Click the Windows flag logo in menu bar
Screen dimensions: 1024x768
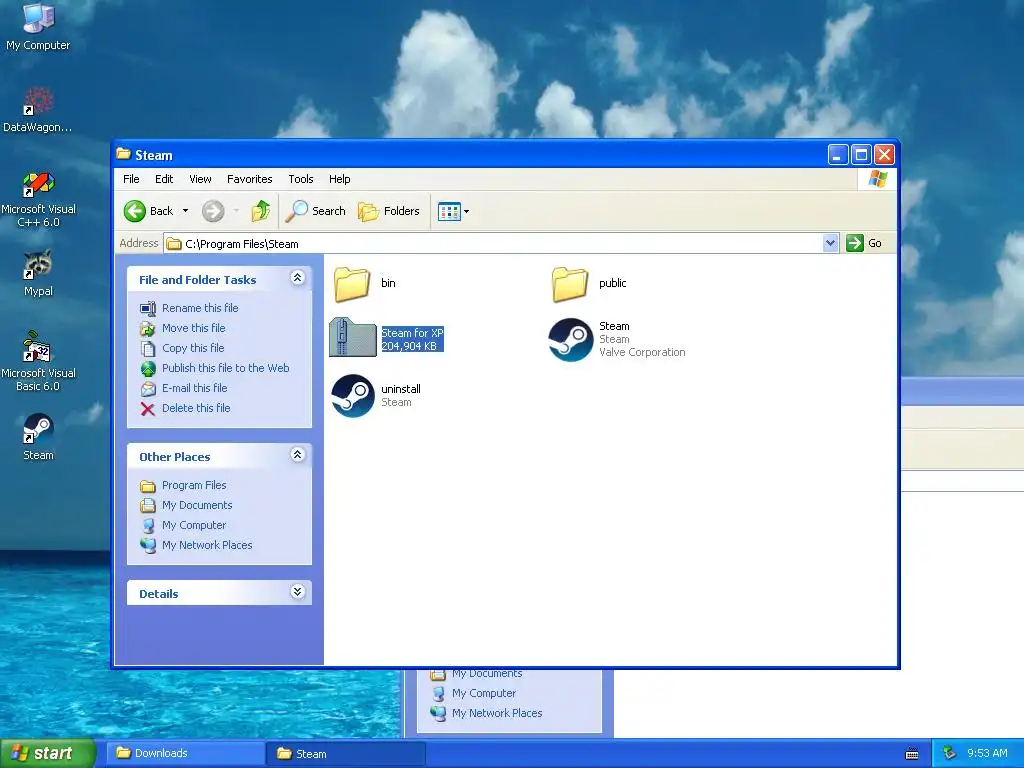tap(878, 179)
